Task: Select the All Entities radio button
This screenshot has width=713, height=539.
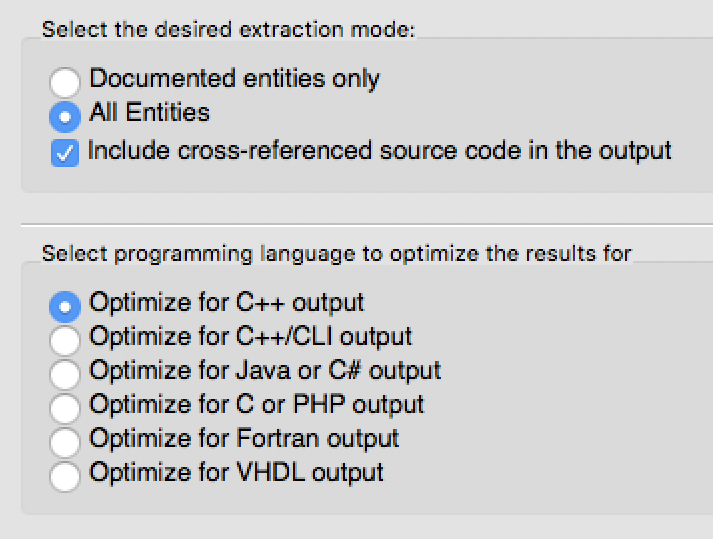Action: pos(65,116)
